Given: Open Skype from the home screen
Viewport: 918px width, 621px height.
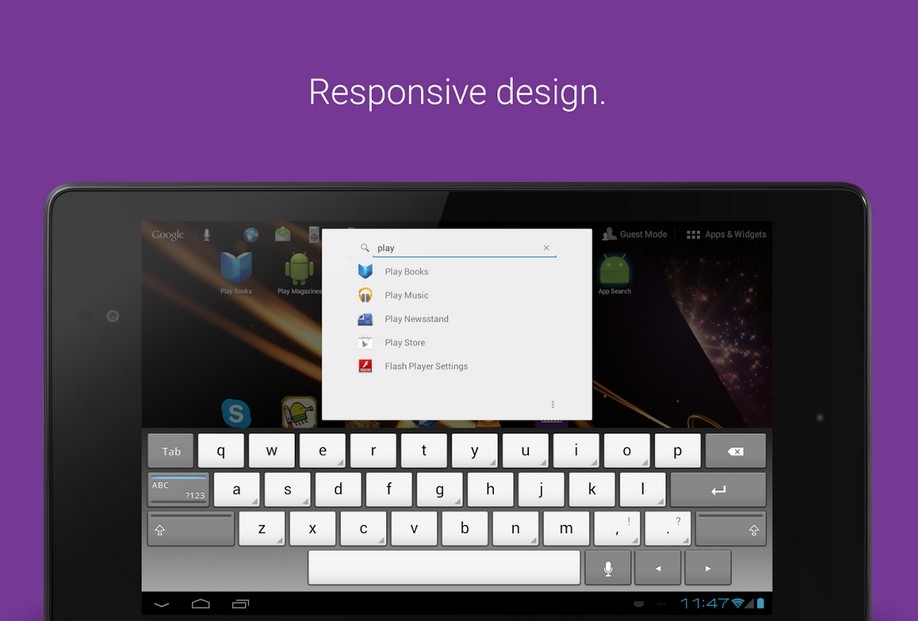Looking at the screenshot, I should coord(235,412).
